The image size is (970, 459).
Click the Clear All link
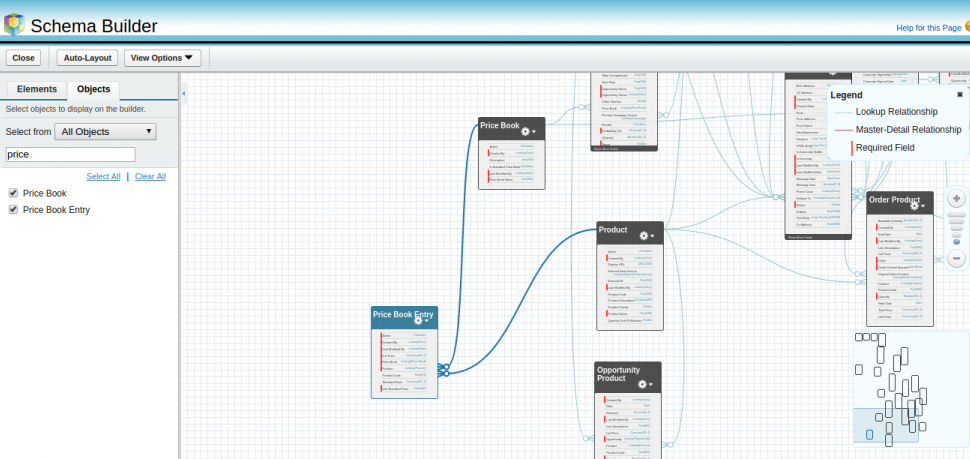(x=150, y=176)
